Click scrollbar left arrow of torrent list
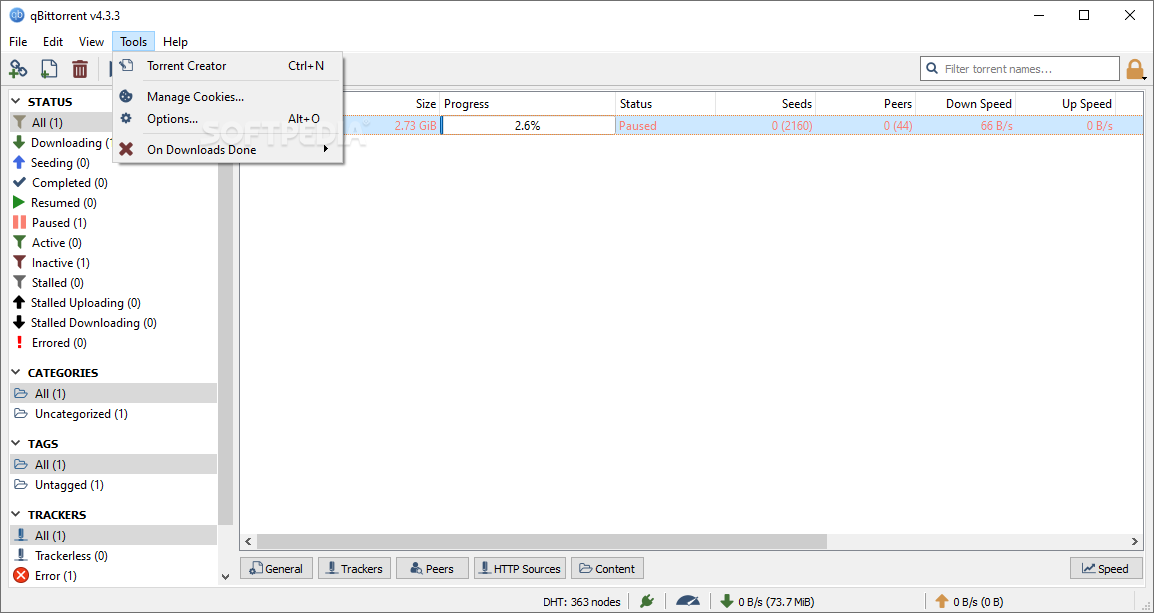 (249, 541)
